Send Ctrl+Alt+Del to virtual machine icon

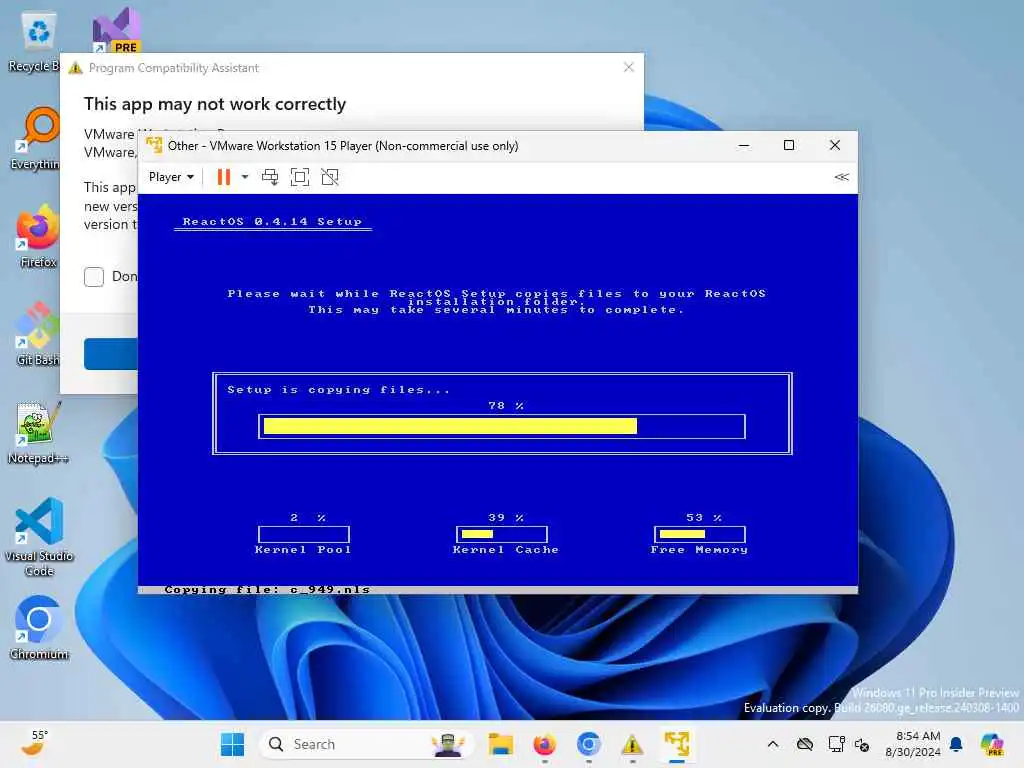coord(270,177)
